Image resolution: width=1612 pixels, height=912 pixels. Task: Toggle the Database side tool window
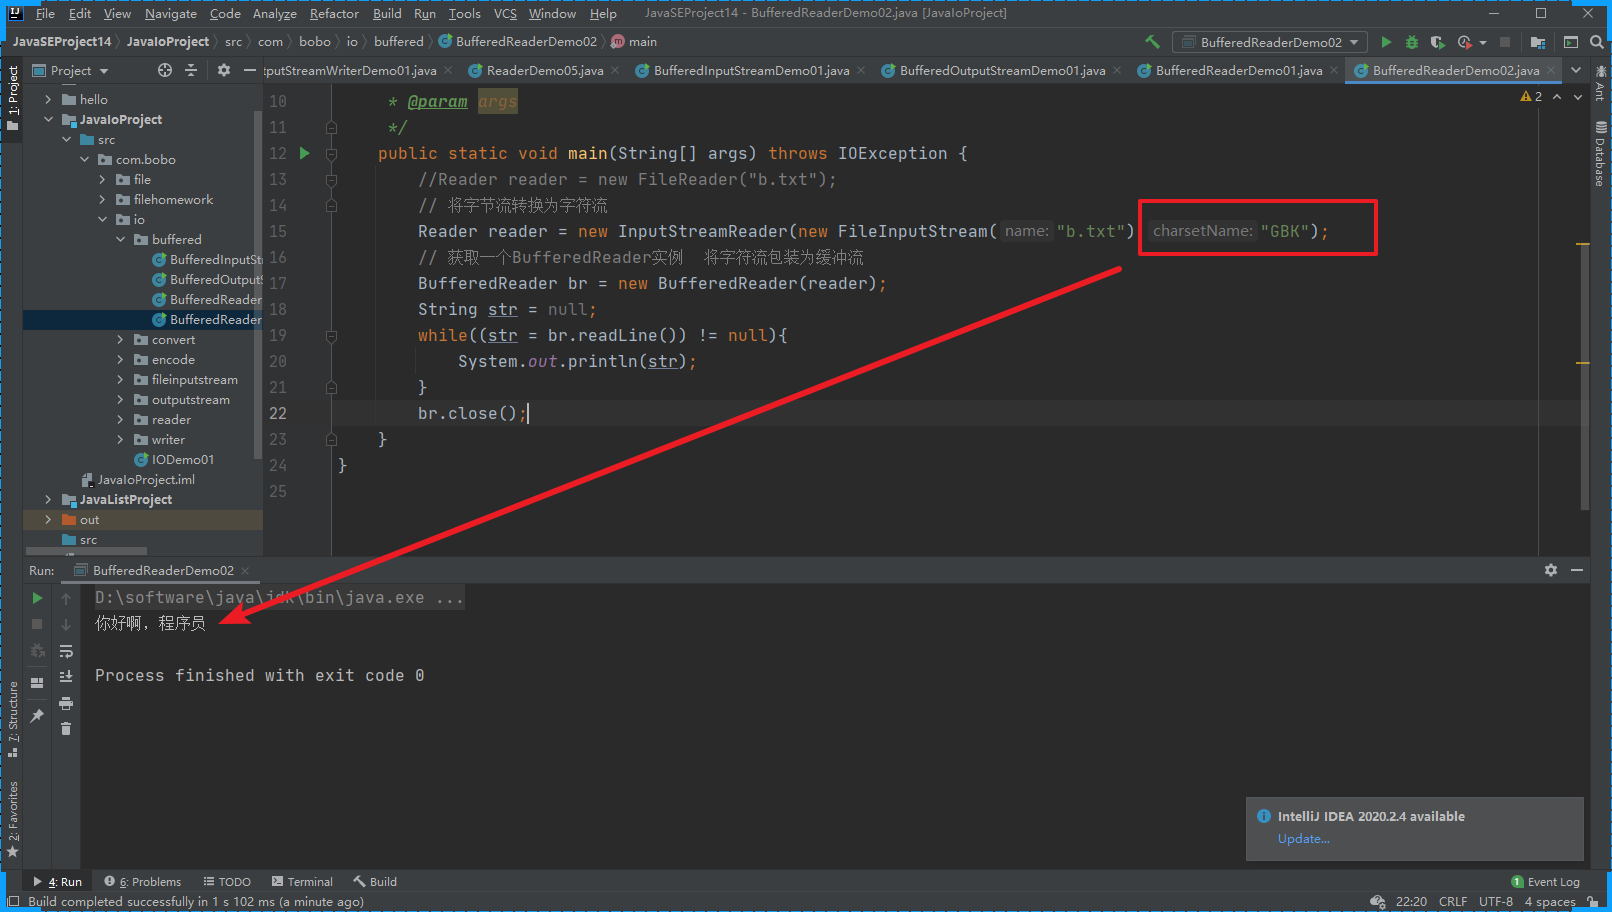(x=1600, y=154)
